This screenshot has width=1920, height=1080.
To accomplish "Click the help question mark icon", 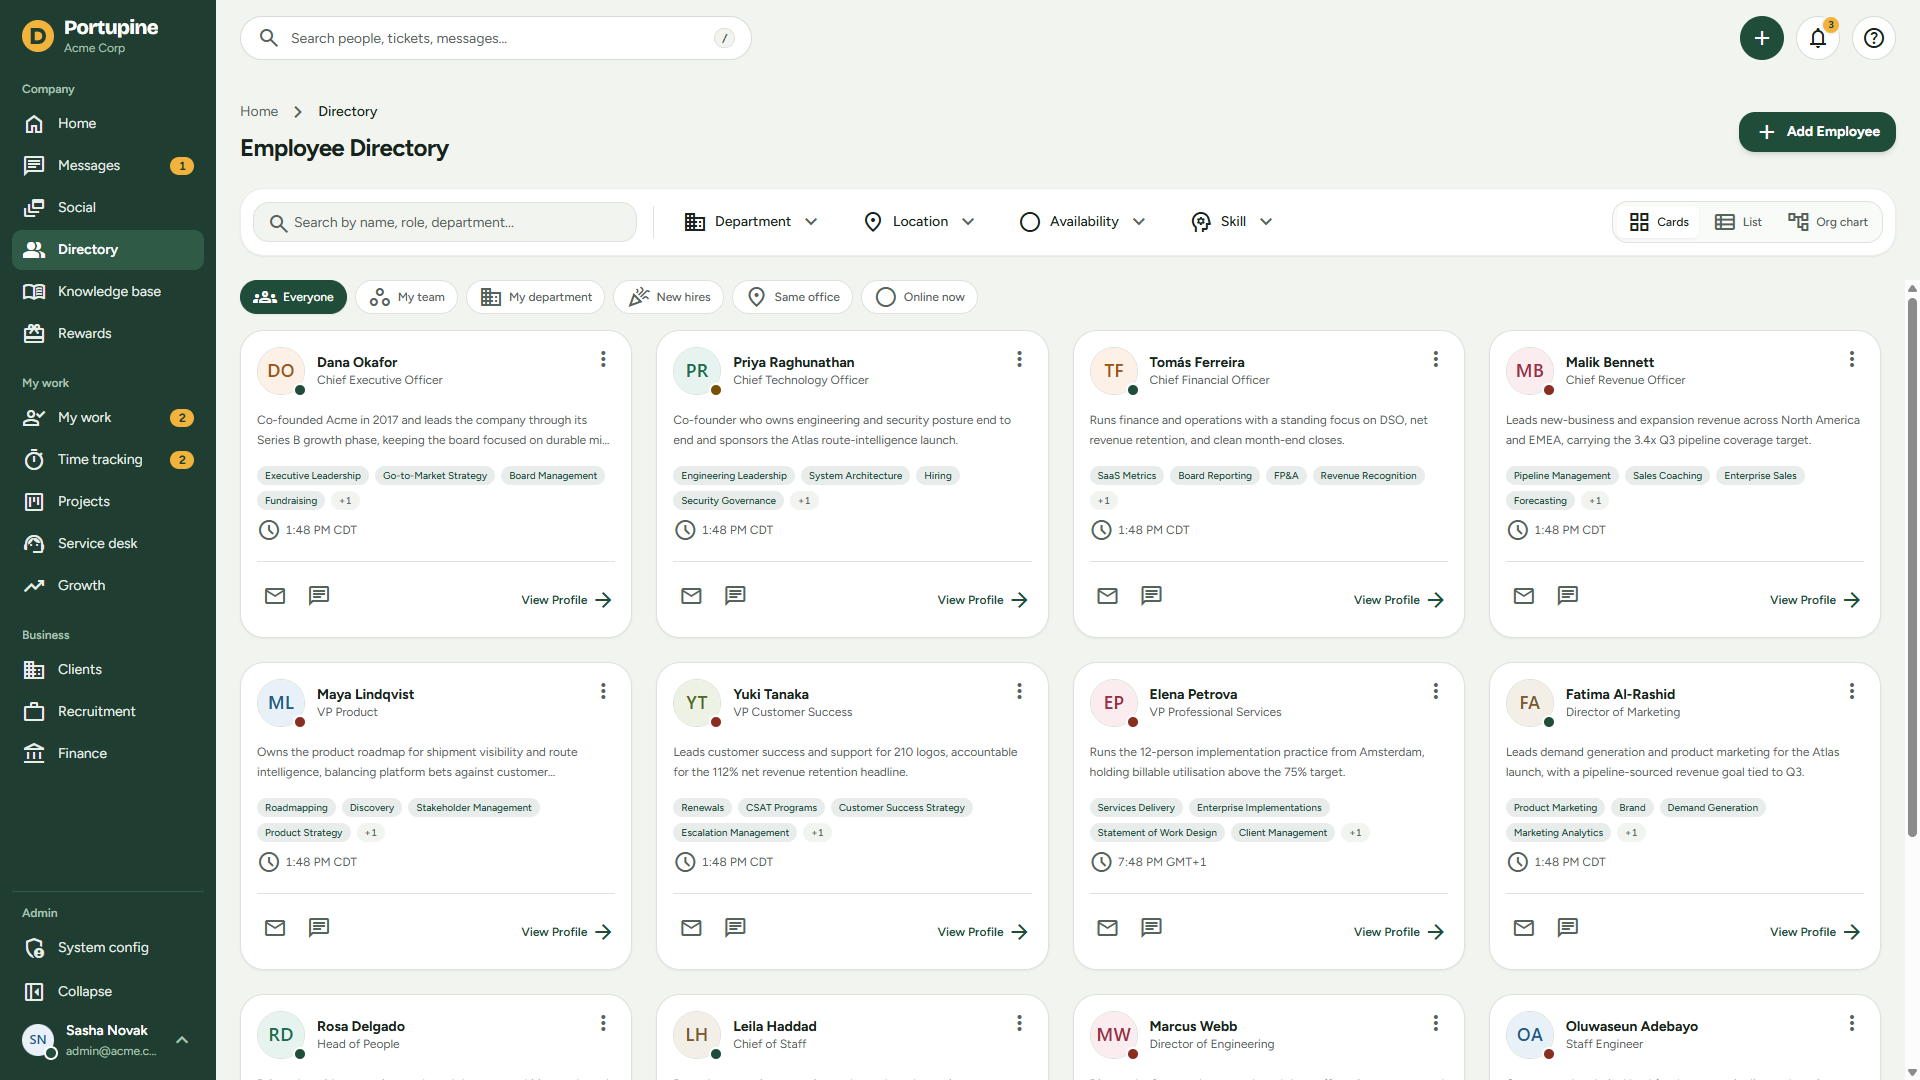I will click(x=1874, y=38).
